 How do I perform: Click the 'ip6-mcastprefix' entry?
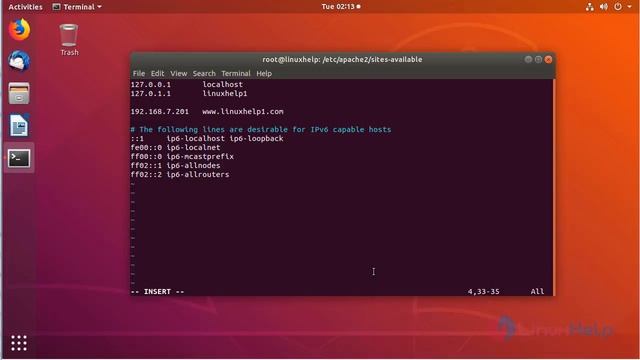[200, 156]
